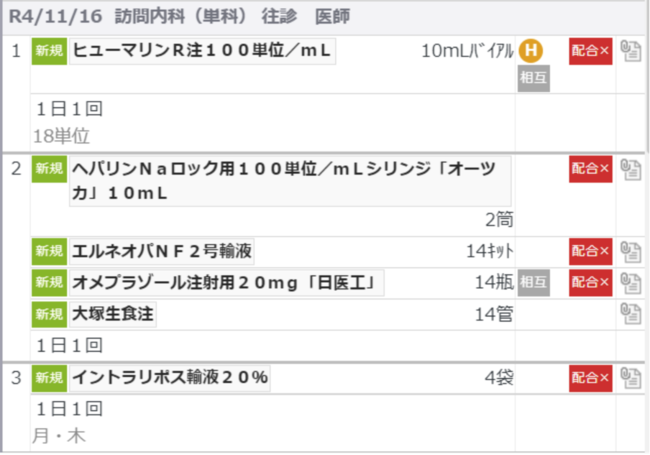This screenshot has height=455, width=650.
Task: Open document icon beside ヒューマリンR注
Action: point(631,51)
